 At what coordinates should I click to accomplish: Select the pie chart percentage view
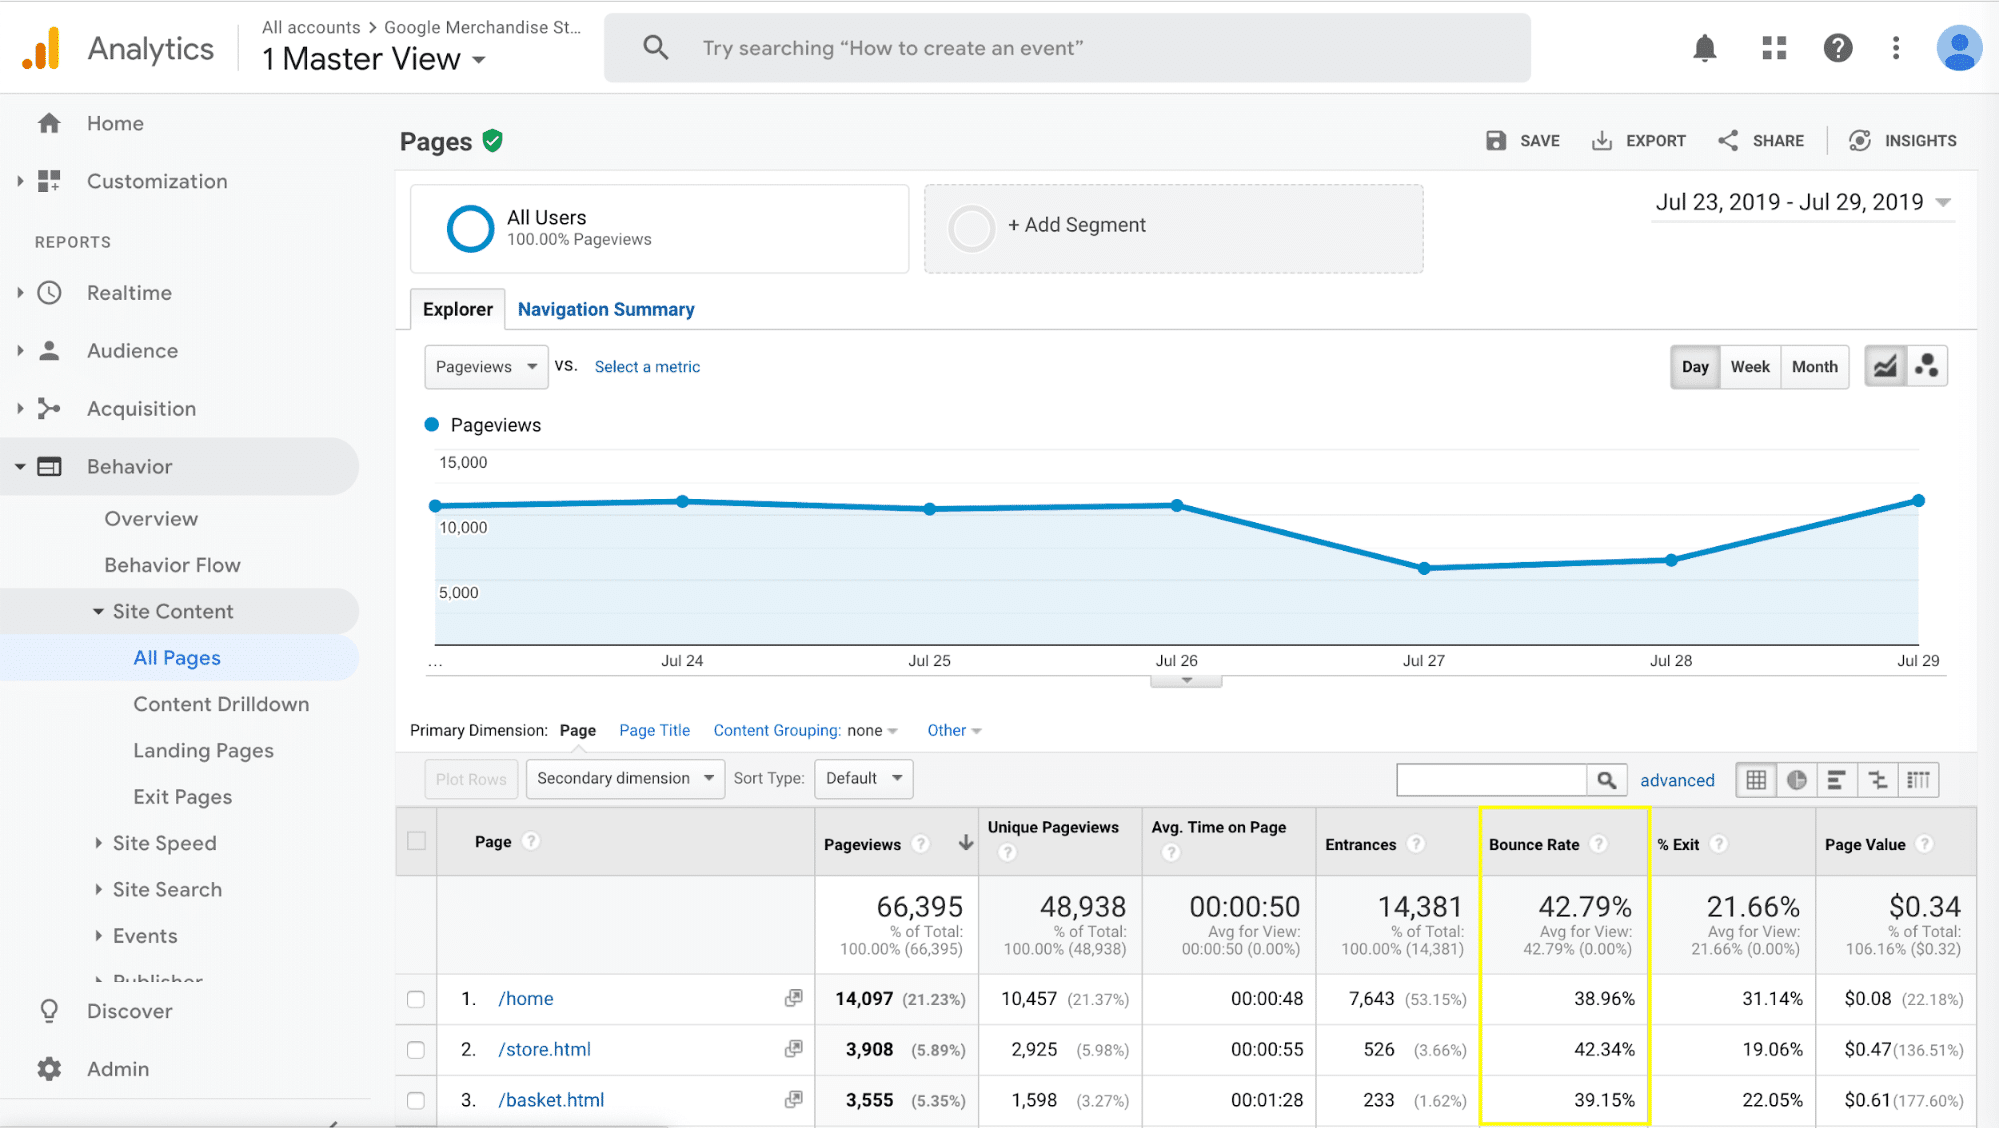pos(1797,780)
